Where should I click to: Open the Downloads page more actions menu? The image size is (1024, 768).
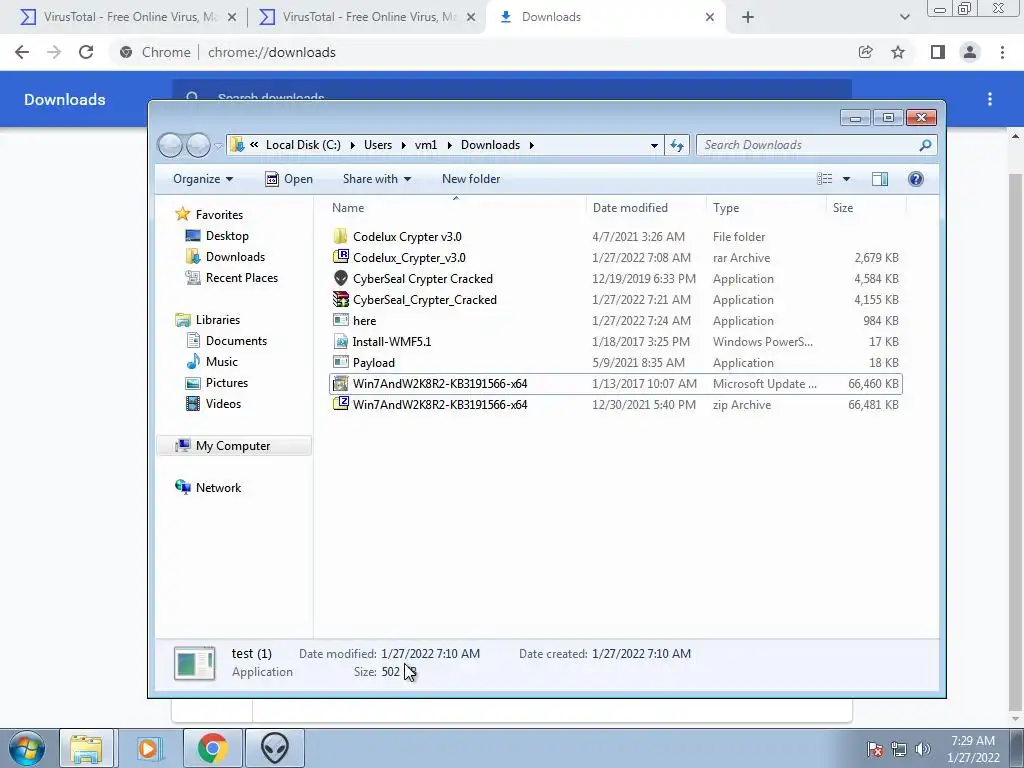point(990,99)
